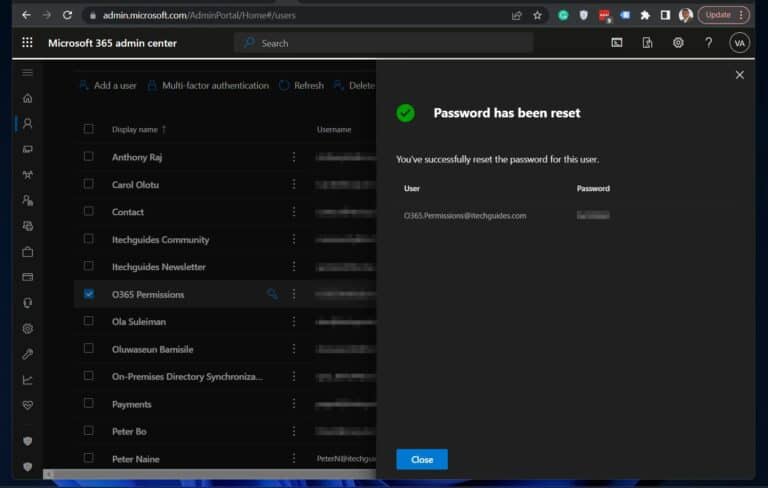This screenshot has height=488, width=768.
Task: Open more actions for Contact
Action: pyautogui.click(x=294, y=212)
